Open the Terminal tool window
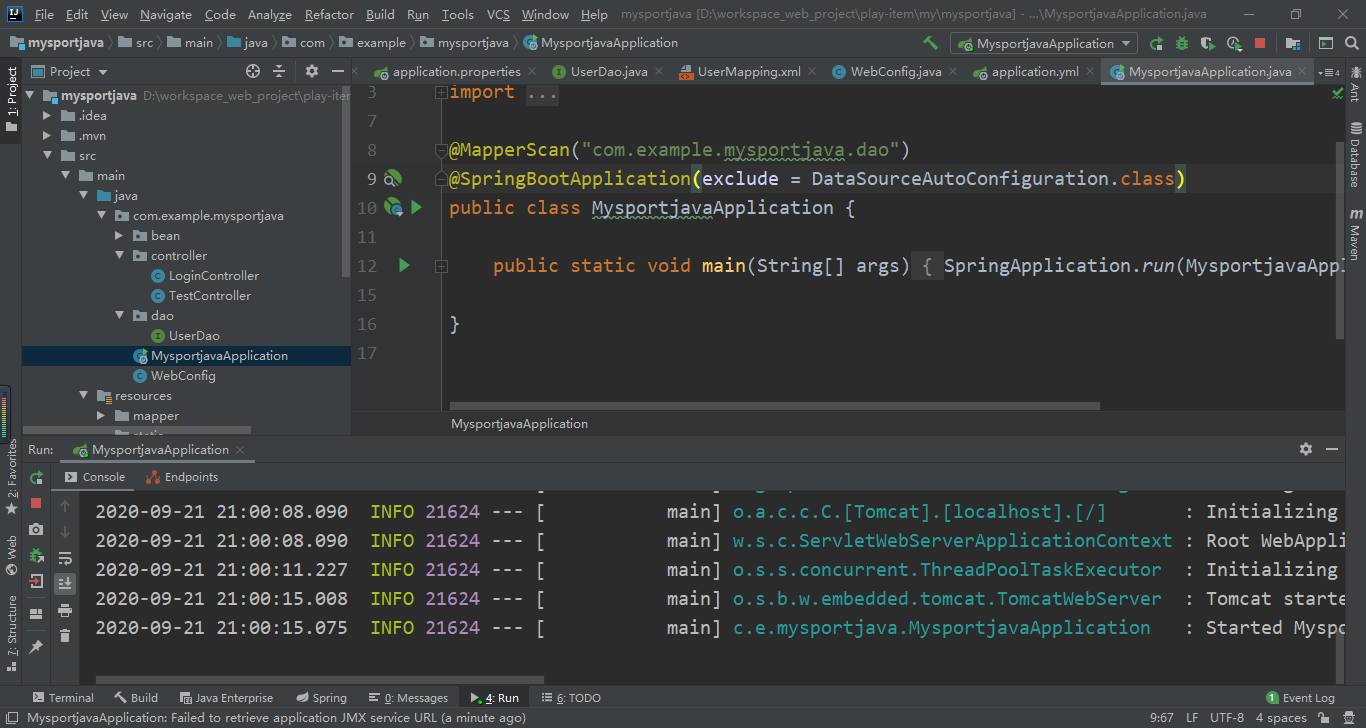 [x=63, y=698]
